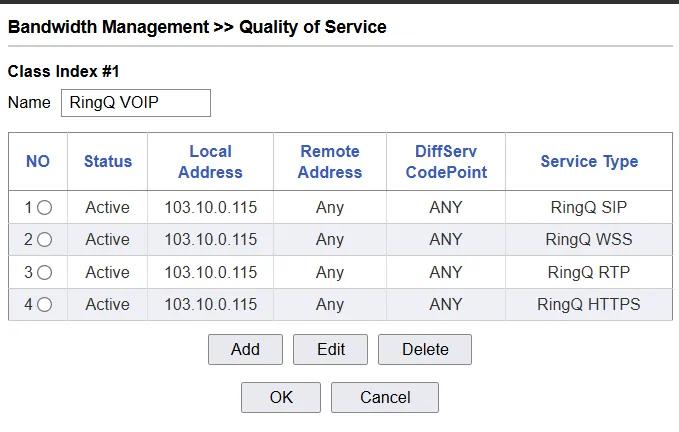Focus the Name field containing RingQ VOIP
This screenshot has width=679, height=432.
click(136, 103)
